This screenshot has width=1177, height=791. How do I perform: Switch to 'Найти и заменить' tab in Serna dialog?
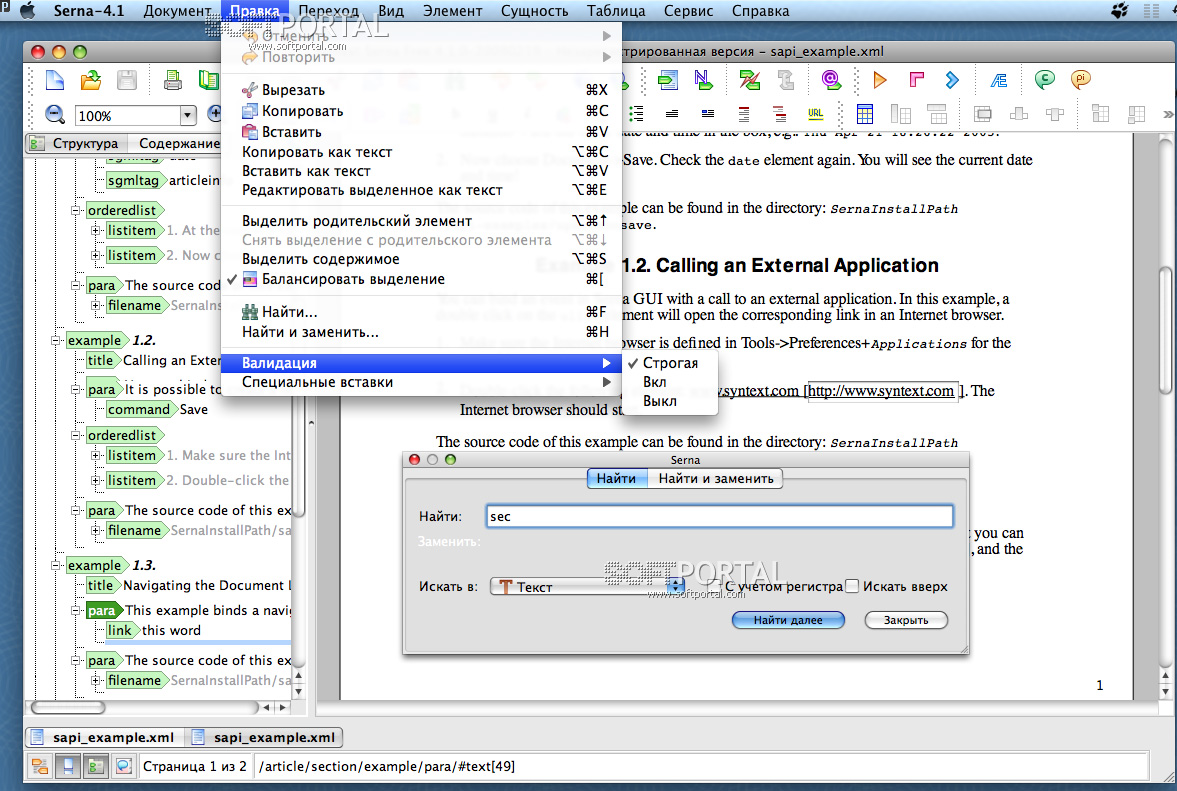tap(715, 479)
